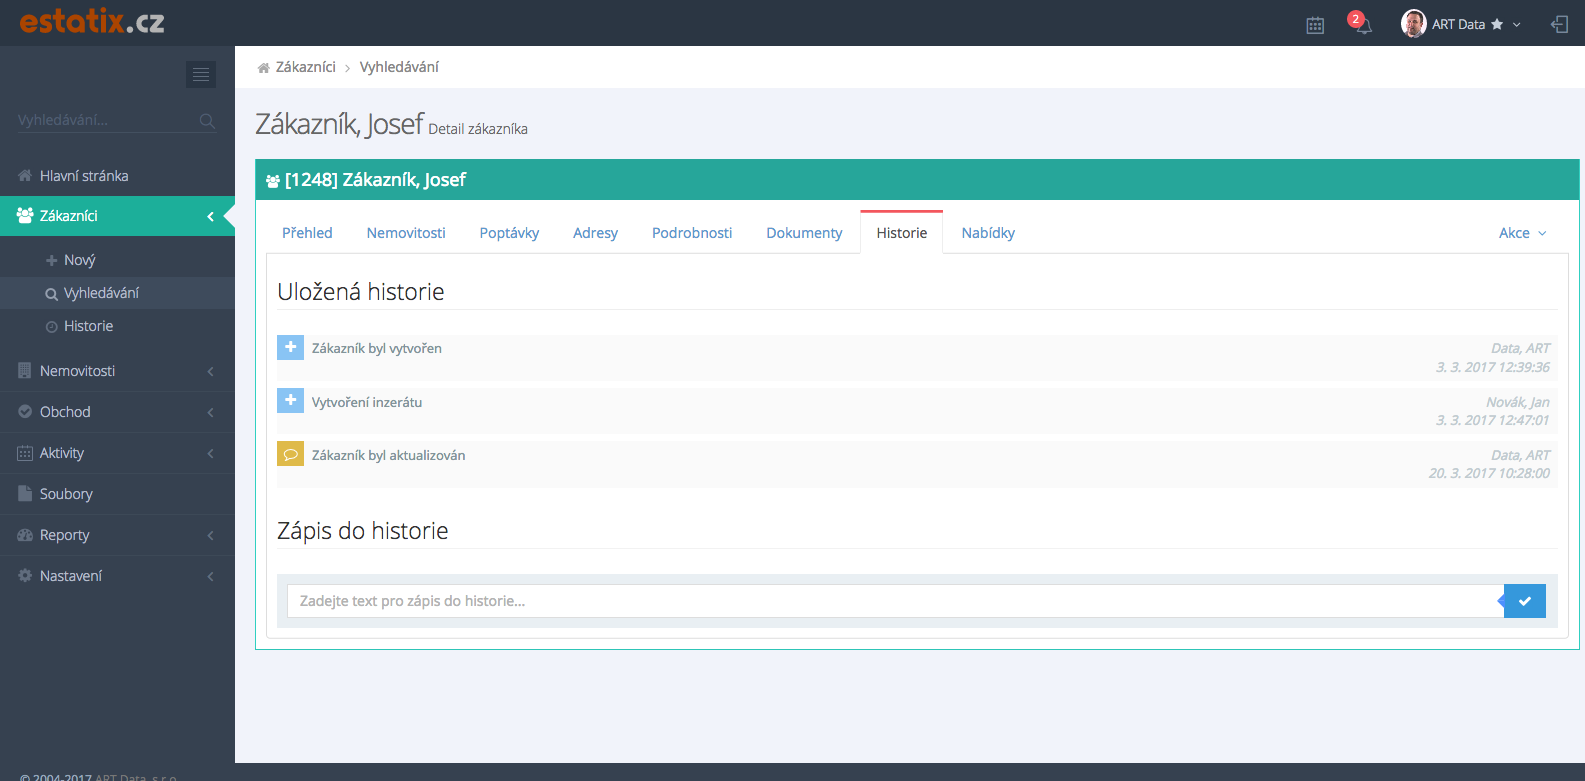Submit history entry with blue checkmark button
Screen dimensions: 1585x781
click(x=1525, y=601)
